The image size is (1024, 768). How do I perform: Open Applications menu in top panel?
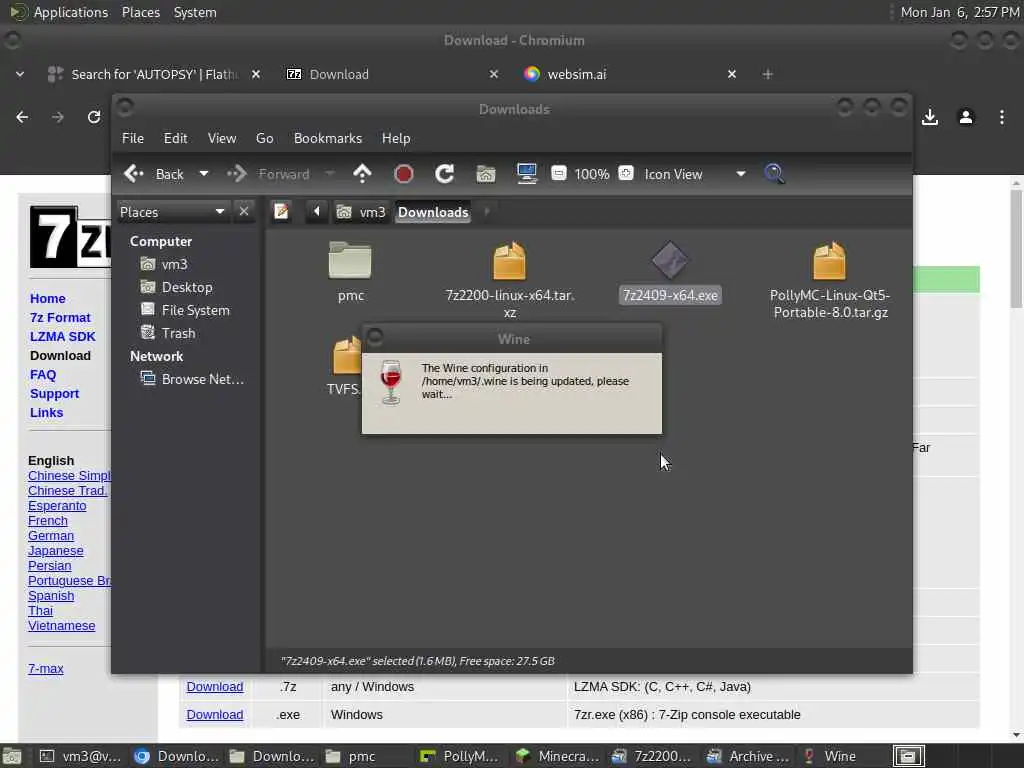click(71, 12)
